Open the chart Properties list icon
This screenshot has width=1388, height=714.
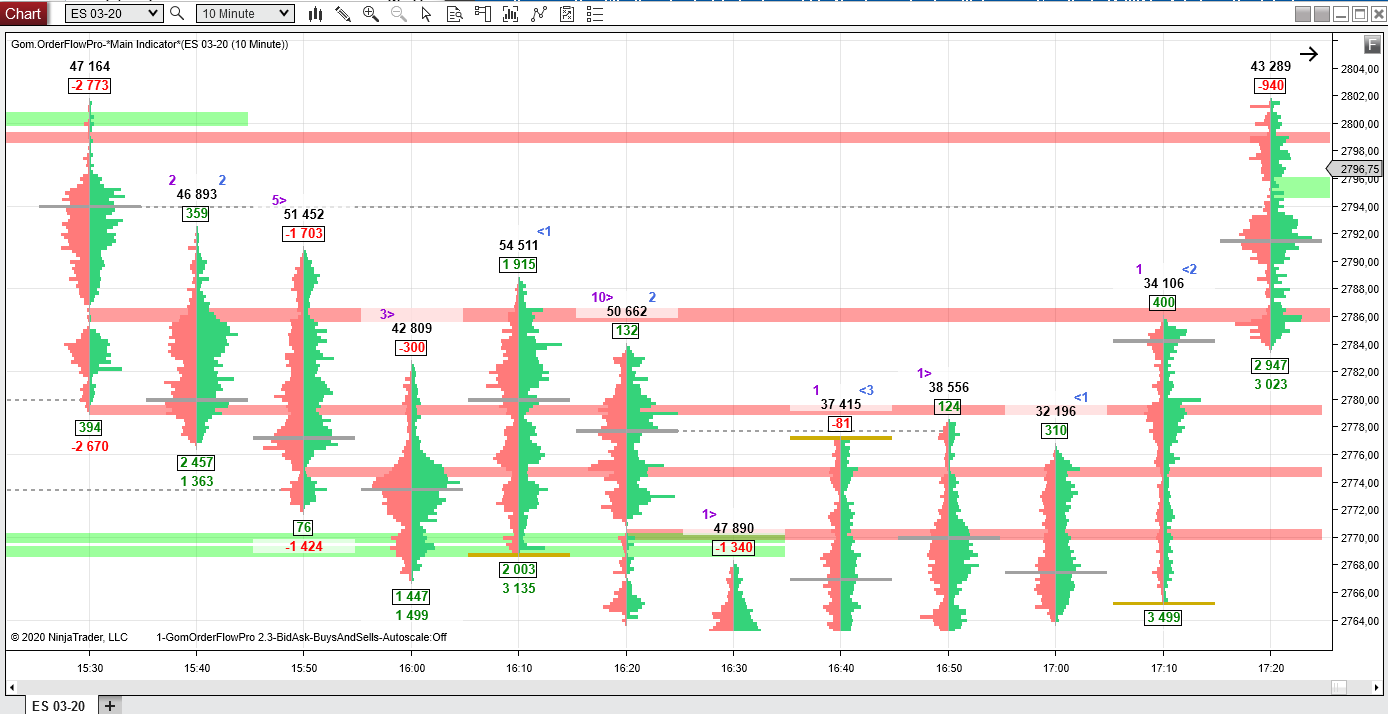[x=595, y=14]
